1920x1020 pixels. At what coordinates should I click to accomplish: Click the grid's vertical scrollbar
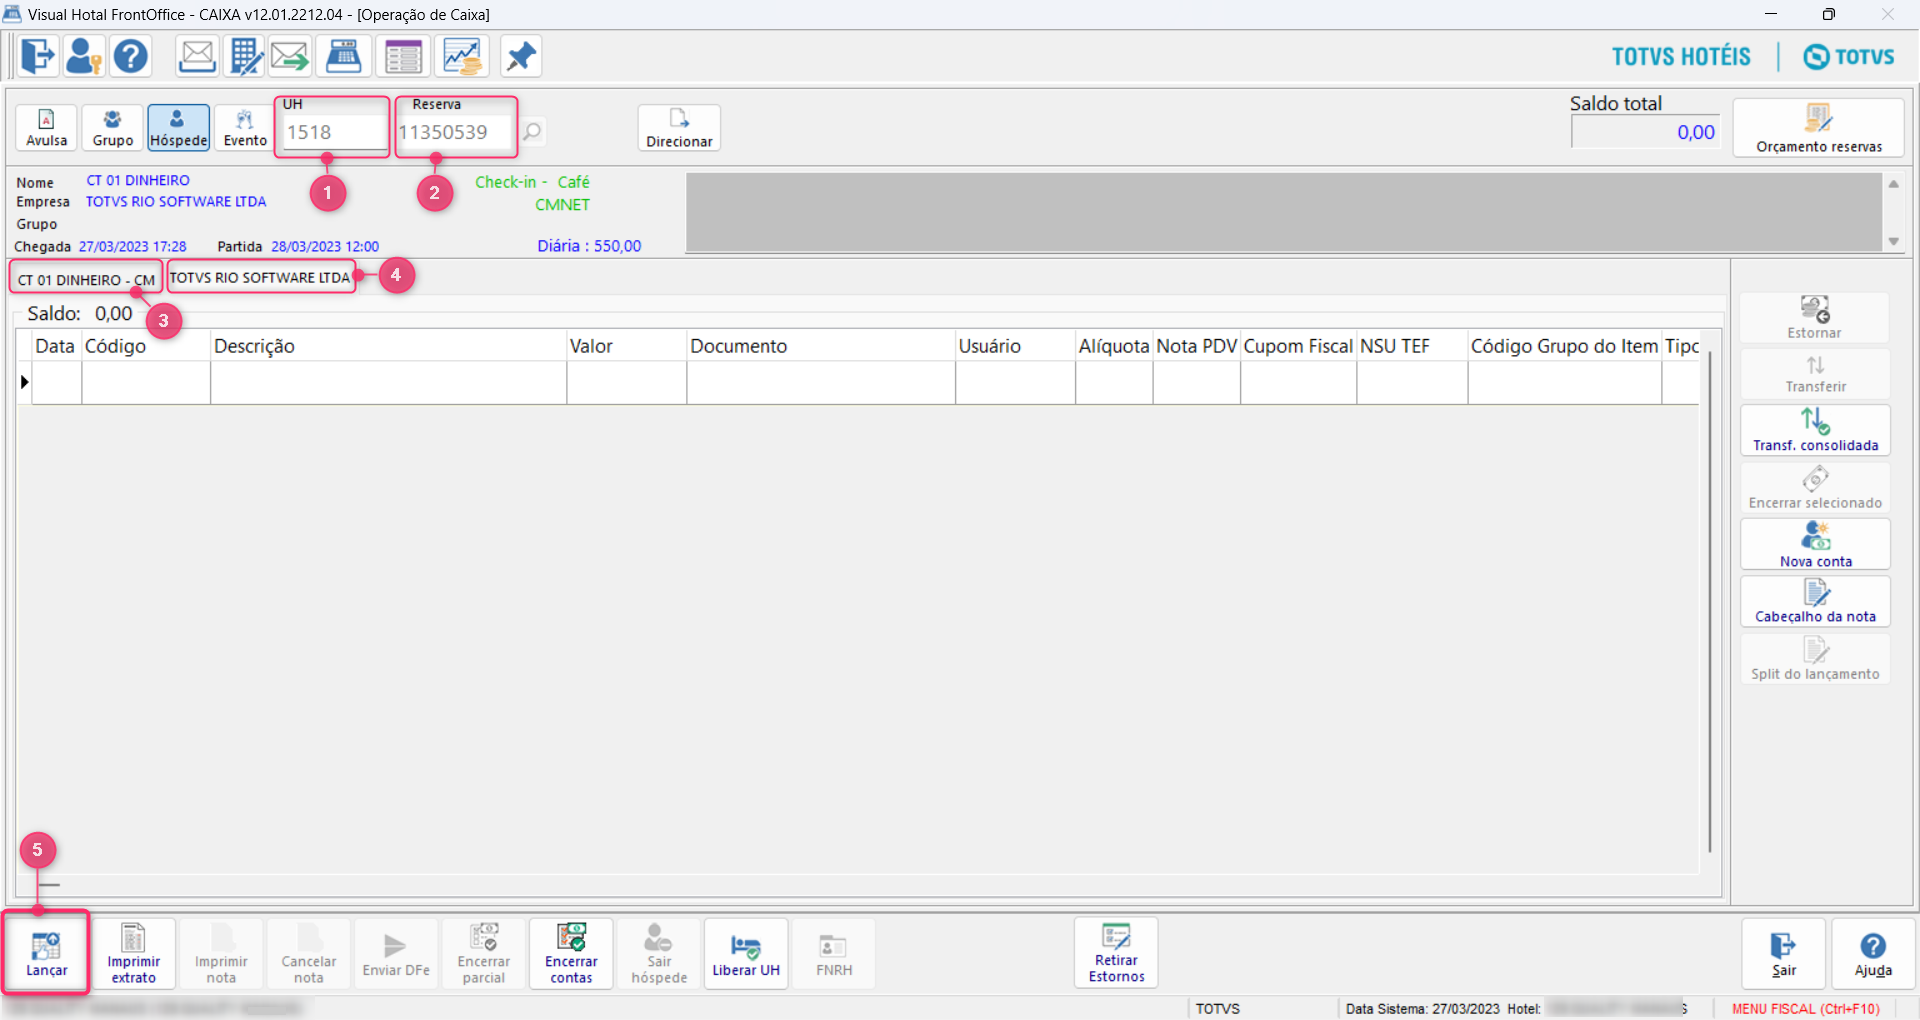[1710, 600]
